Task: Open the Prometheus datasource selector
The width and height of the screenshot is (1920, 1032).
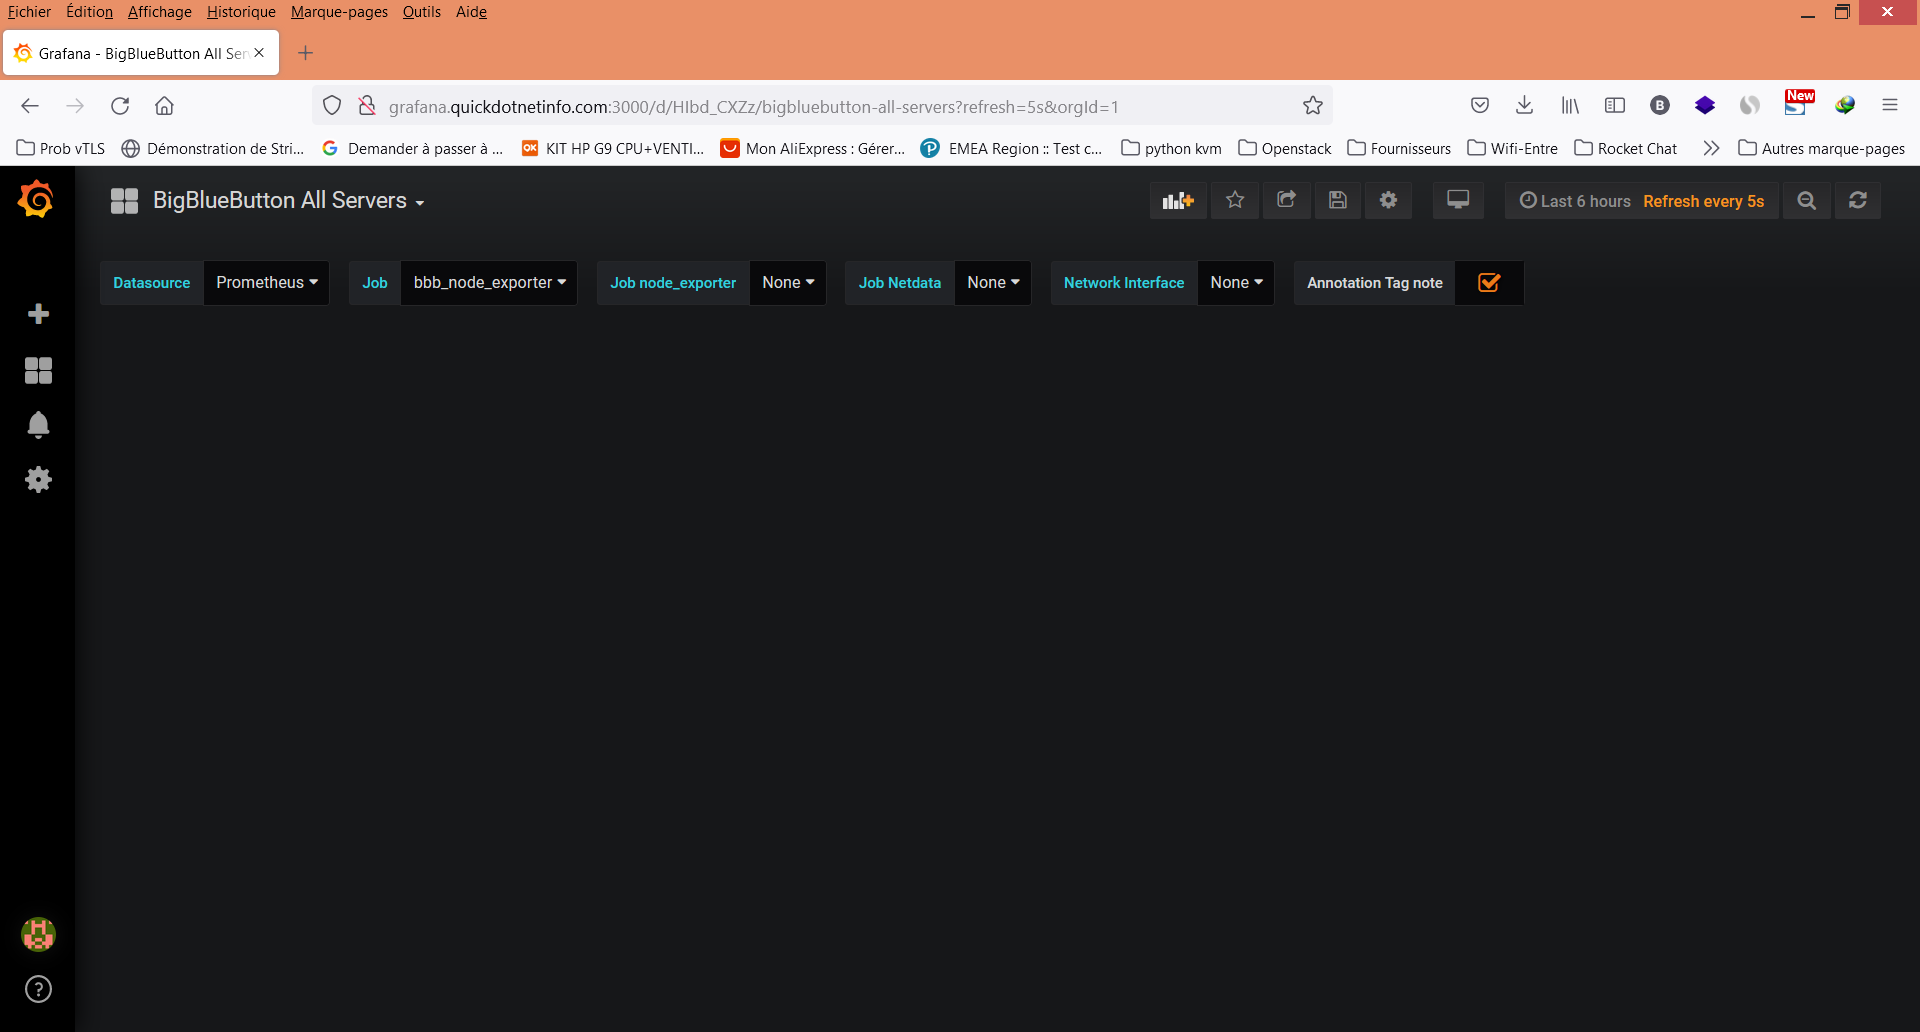Action: [x=266, y=283]
